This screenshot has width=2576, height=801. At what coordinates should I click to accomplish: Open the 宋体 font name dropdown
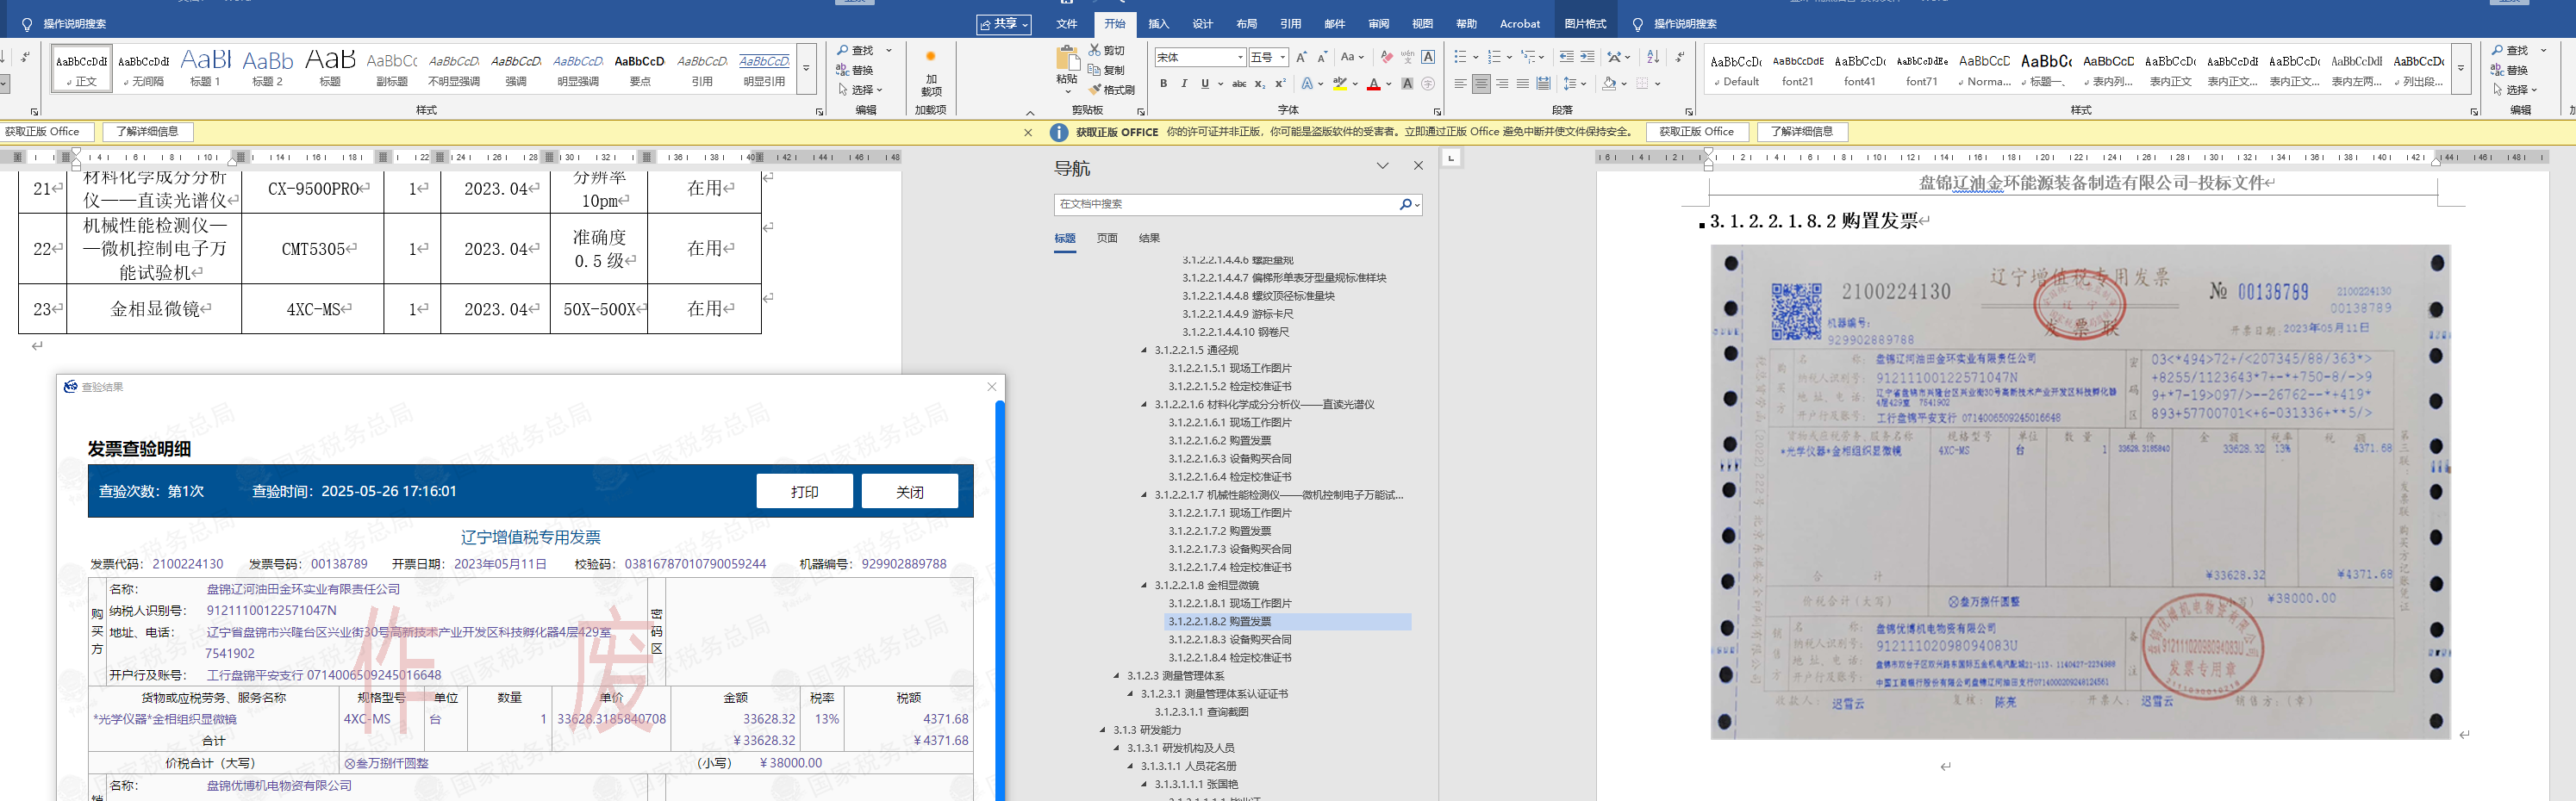tap(1240, 57)
